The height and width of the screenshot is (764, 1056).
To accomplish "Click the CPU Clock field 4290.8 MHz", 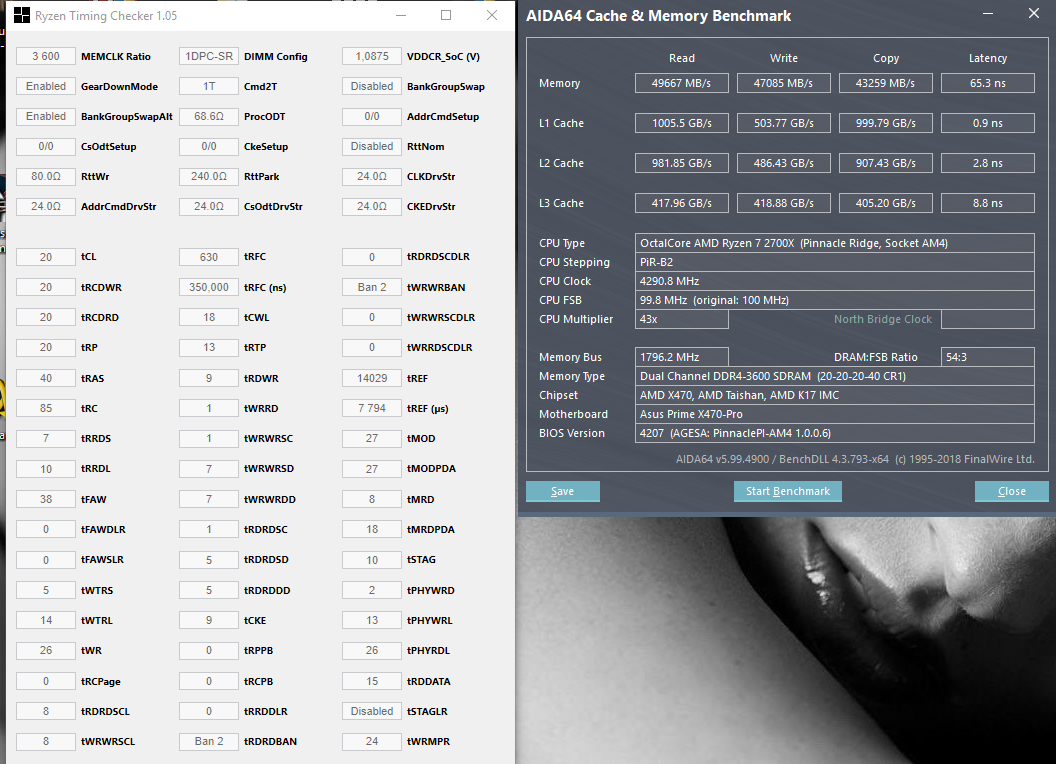I will pos(834,281).
